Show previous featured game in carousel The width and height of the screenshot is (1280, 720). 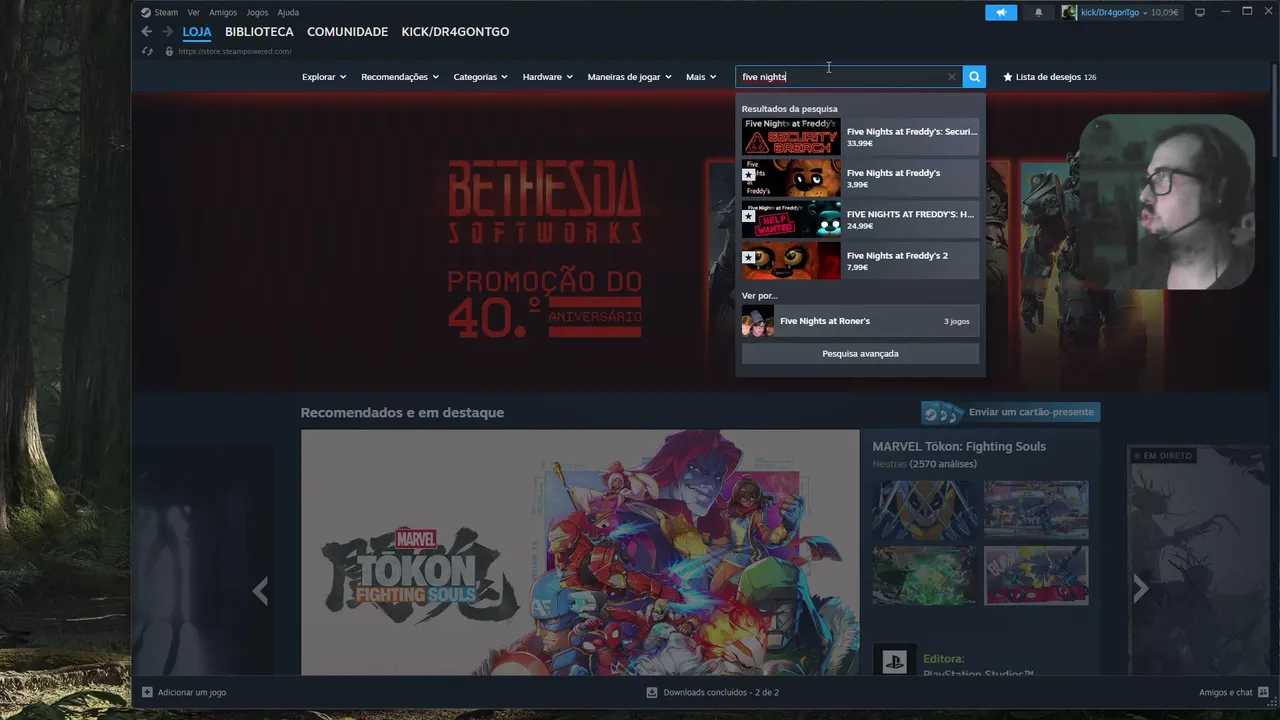[260, 591]
